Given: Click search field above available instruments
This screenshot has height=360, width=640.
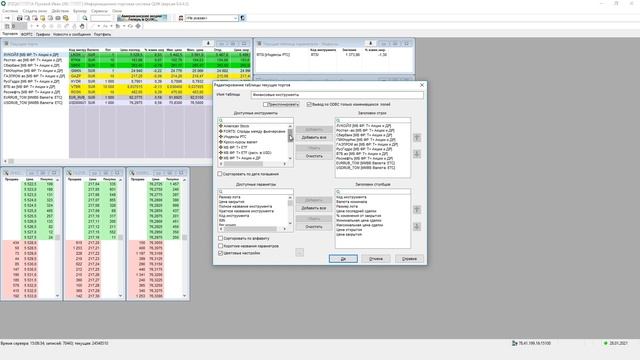Looking at the screenshot, I should 256,120.
